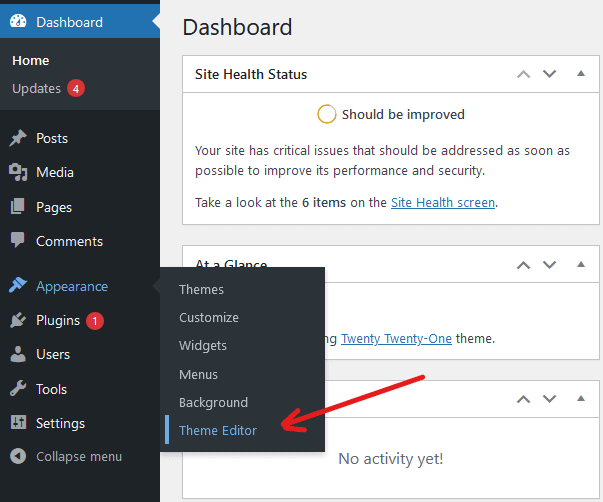This screenshot has height=502, width=603.
Task: Move the Activity panel up
Action: tap(523, 399)
